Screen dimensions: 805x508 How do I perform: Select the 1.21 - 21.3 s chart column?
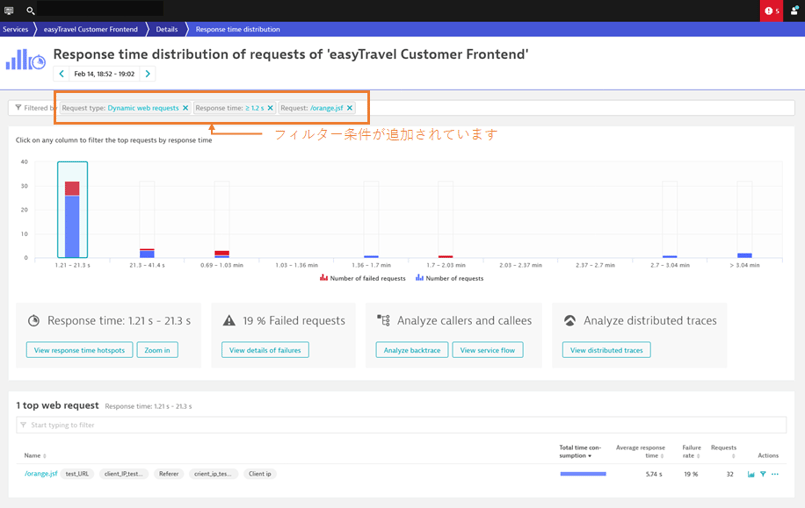[x=72, y=210]
